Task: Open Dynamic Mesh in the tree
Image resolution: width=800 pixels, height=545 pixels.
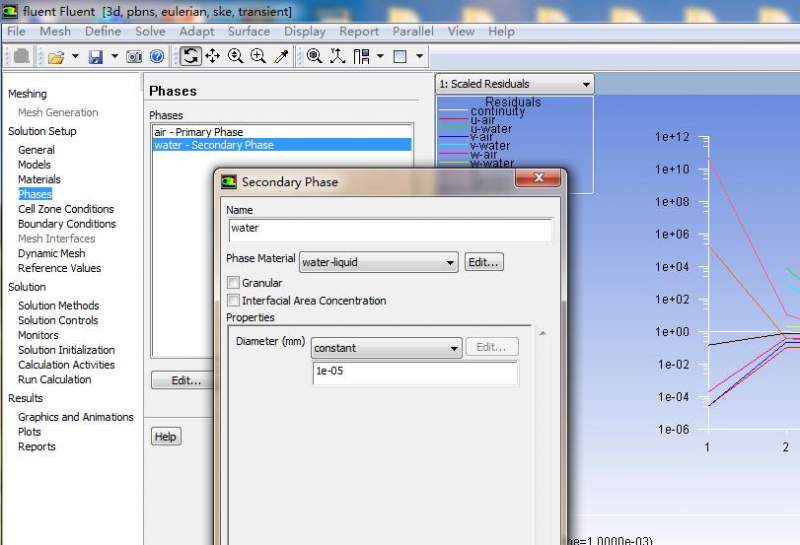Action: click(52, 254)
